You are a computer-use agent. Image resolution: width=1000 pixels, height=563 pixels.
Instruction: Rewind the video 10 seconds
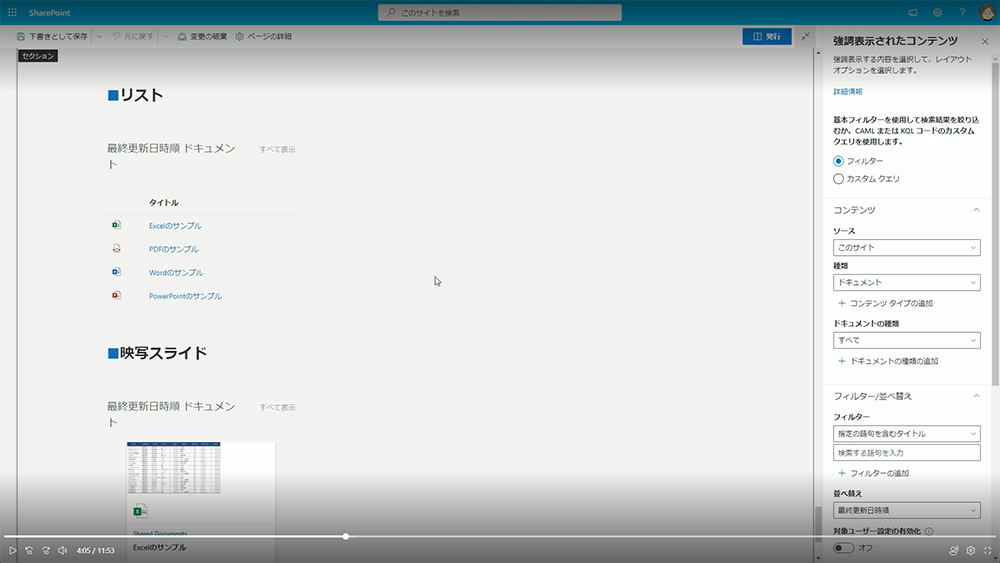(x=29, y=550)
